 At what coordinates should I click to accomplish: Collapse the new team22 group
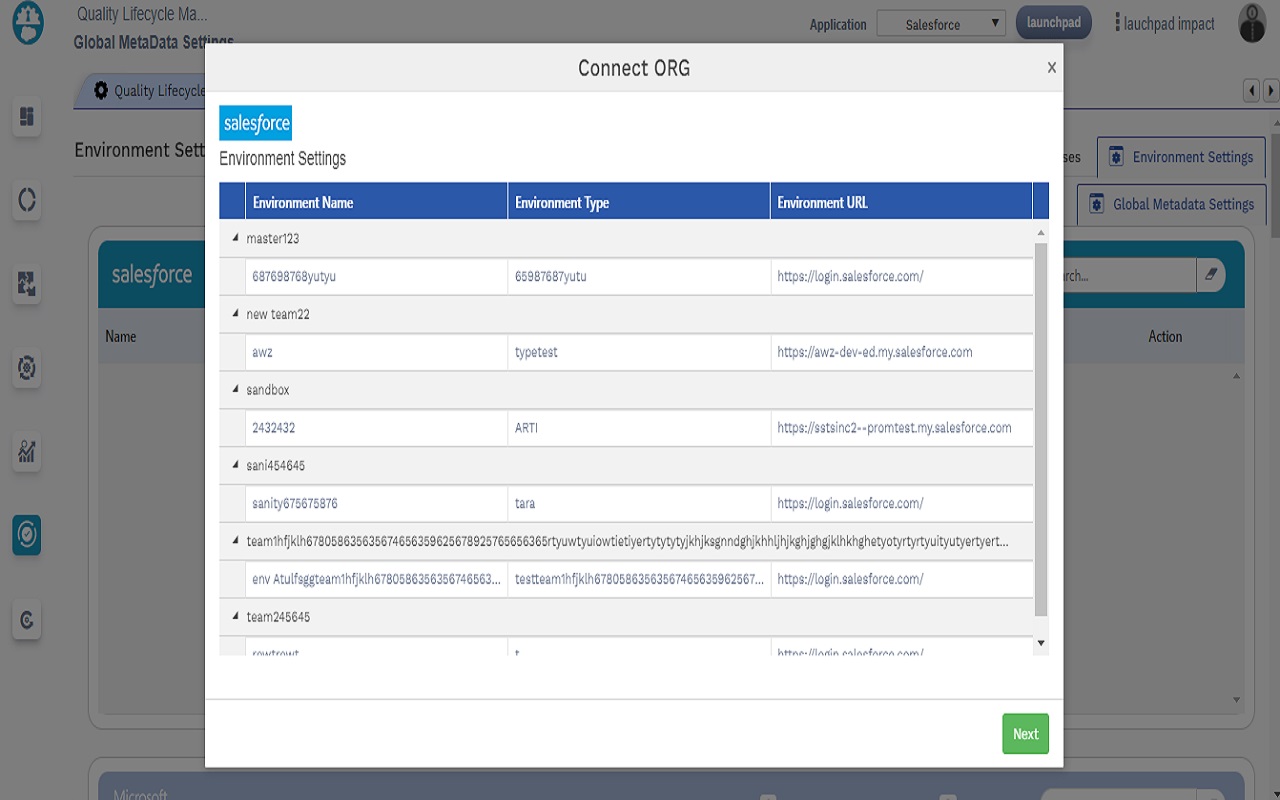(x=236, y=314)
